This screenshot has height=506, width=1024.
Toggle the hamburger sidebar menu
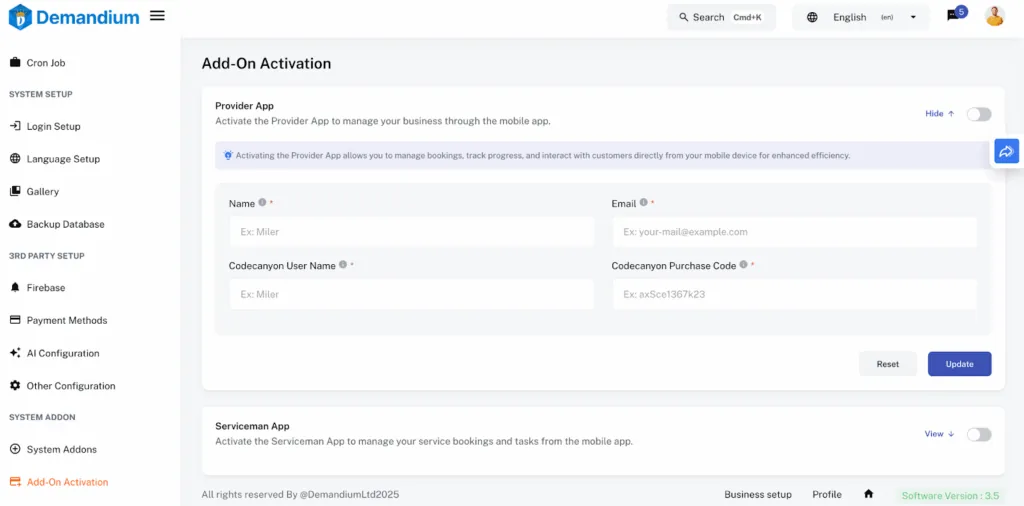point(157,16)
